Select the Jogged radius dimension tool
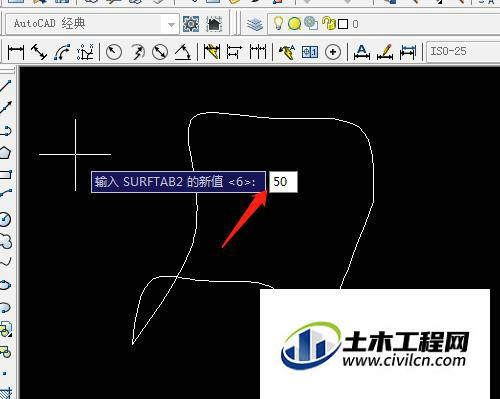 [137, 52]
